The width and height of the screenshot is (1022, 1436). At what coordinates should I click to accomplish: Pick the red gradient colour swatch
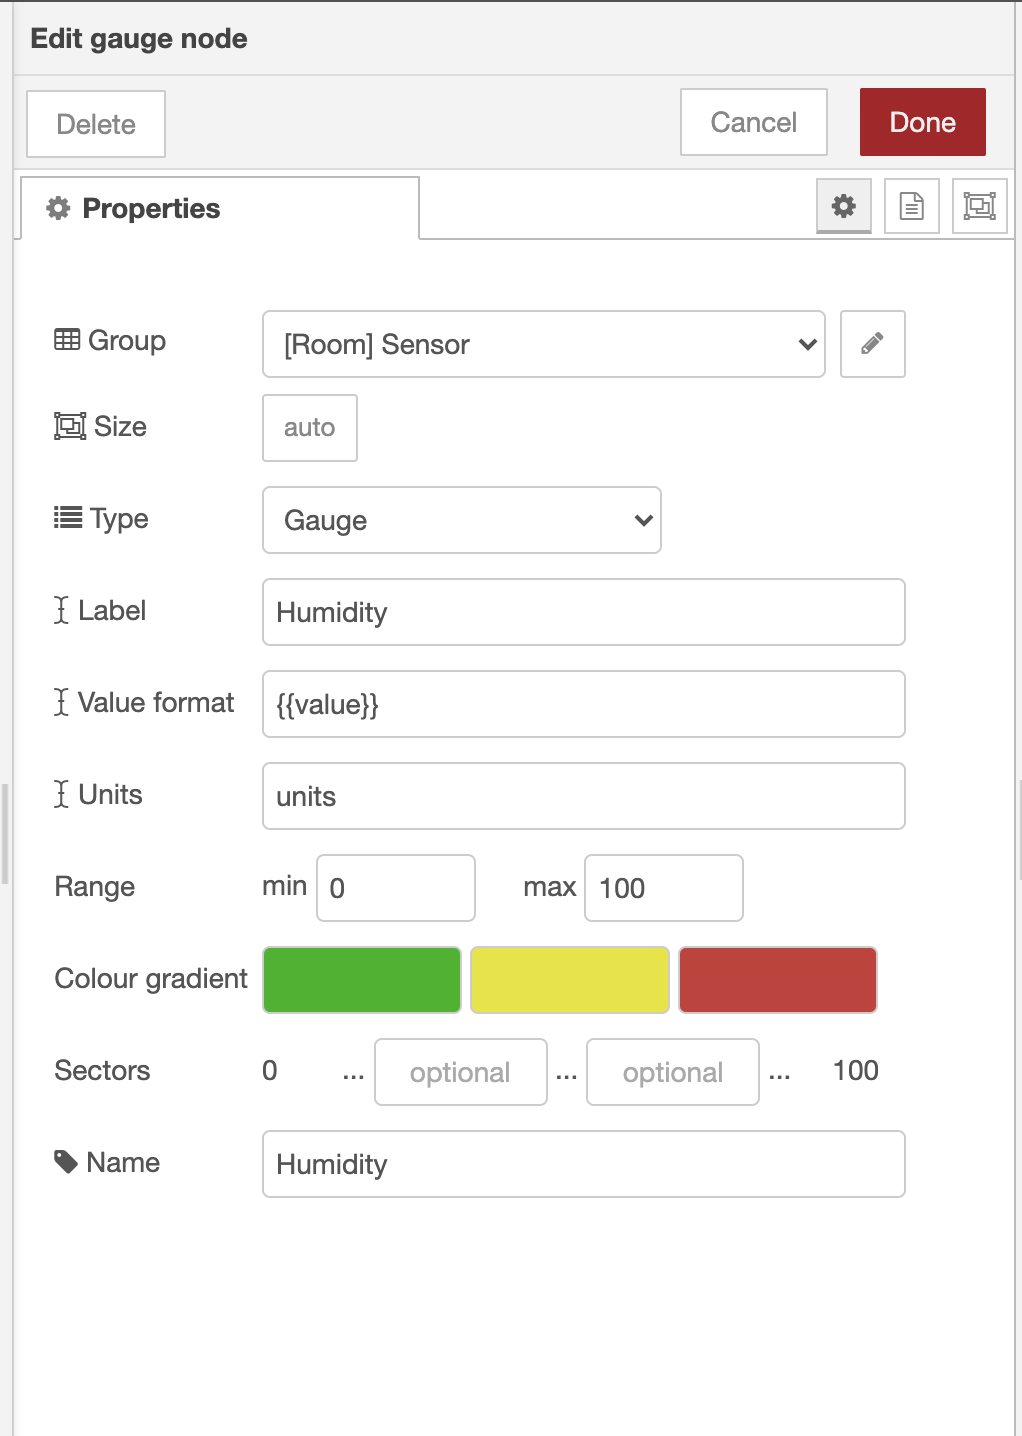(x=777, y=980)
